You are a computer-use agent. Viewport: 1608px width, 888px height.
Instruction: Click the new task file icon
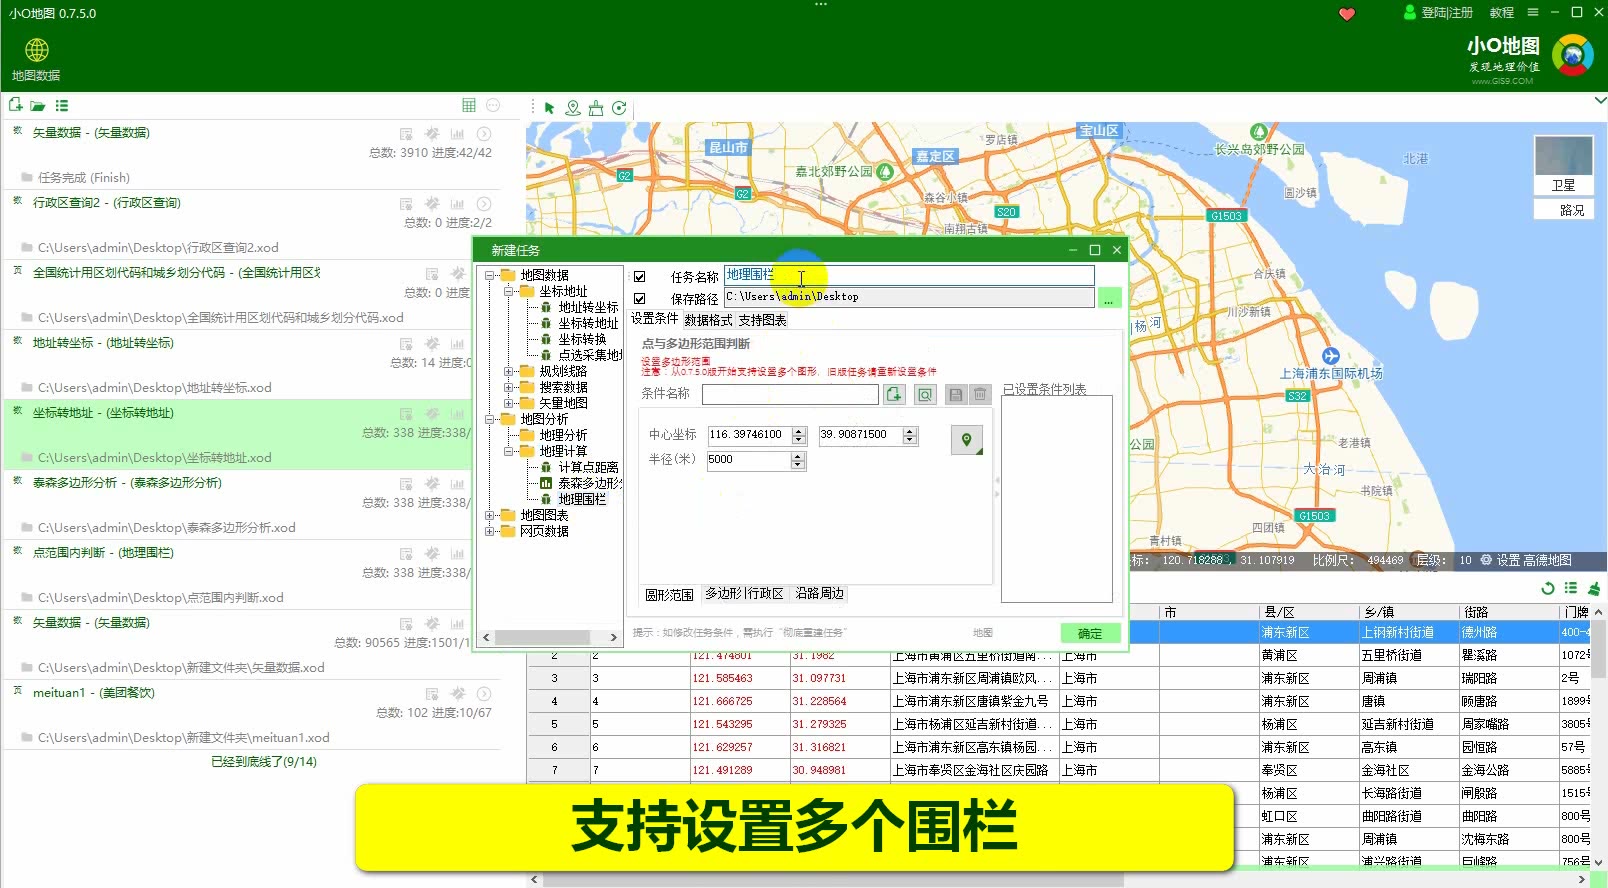[15, 105]
